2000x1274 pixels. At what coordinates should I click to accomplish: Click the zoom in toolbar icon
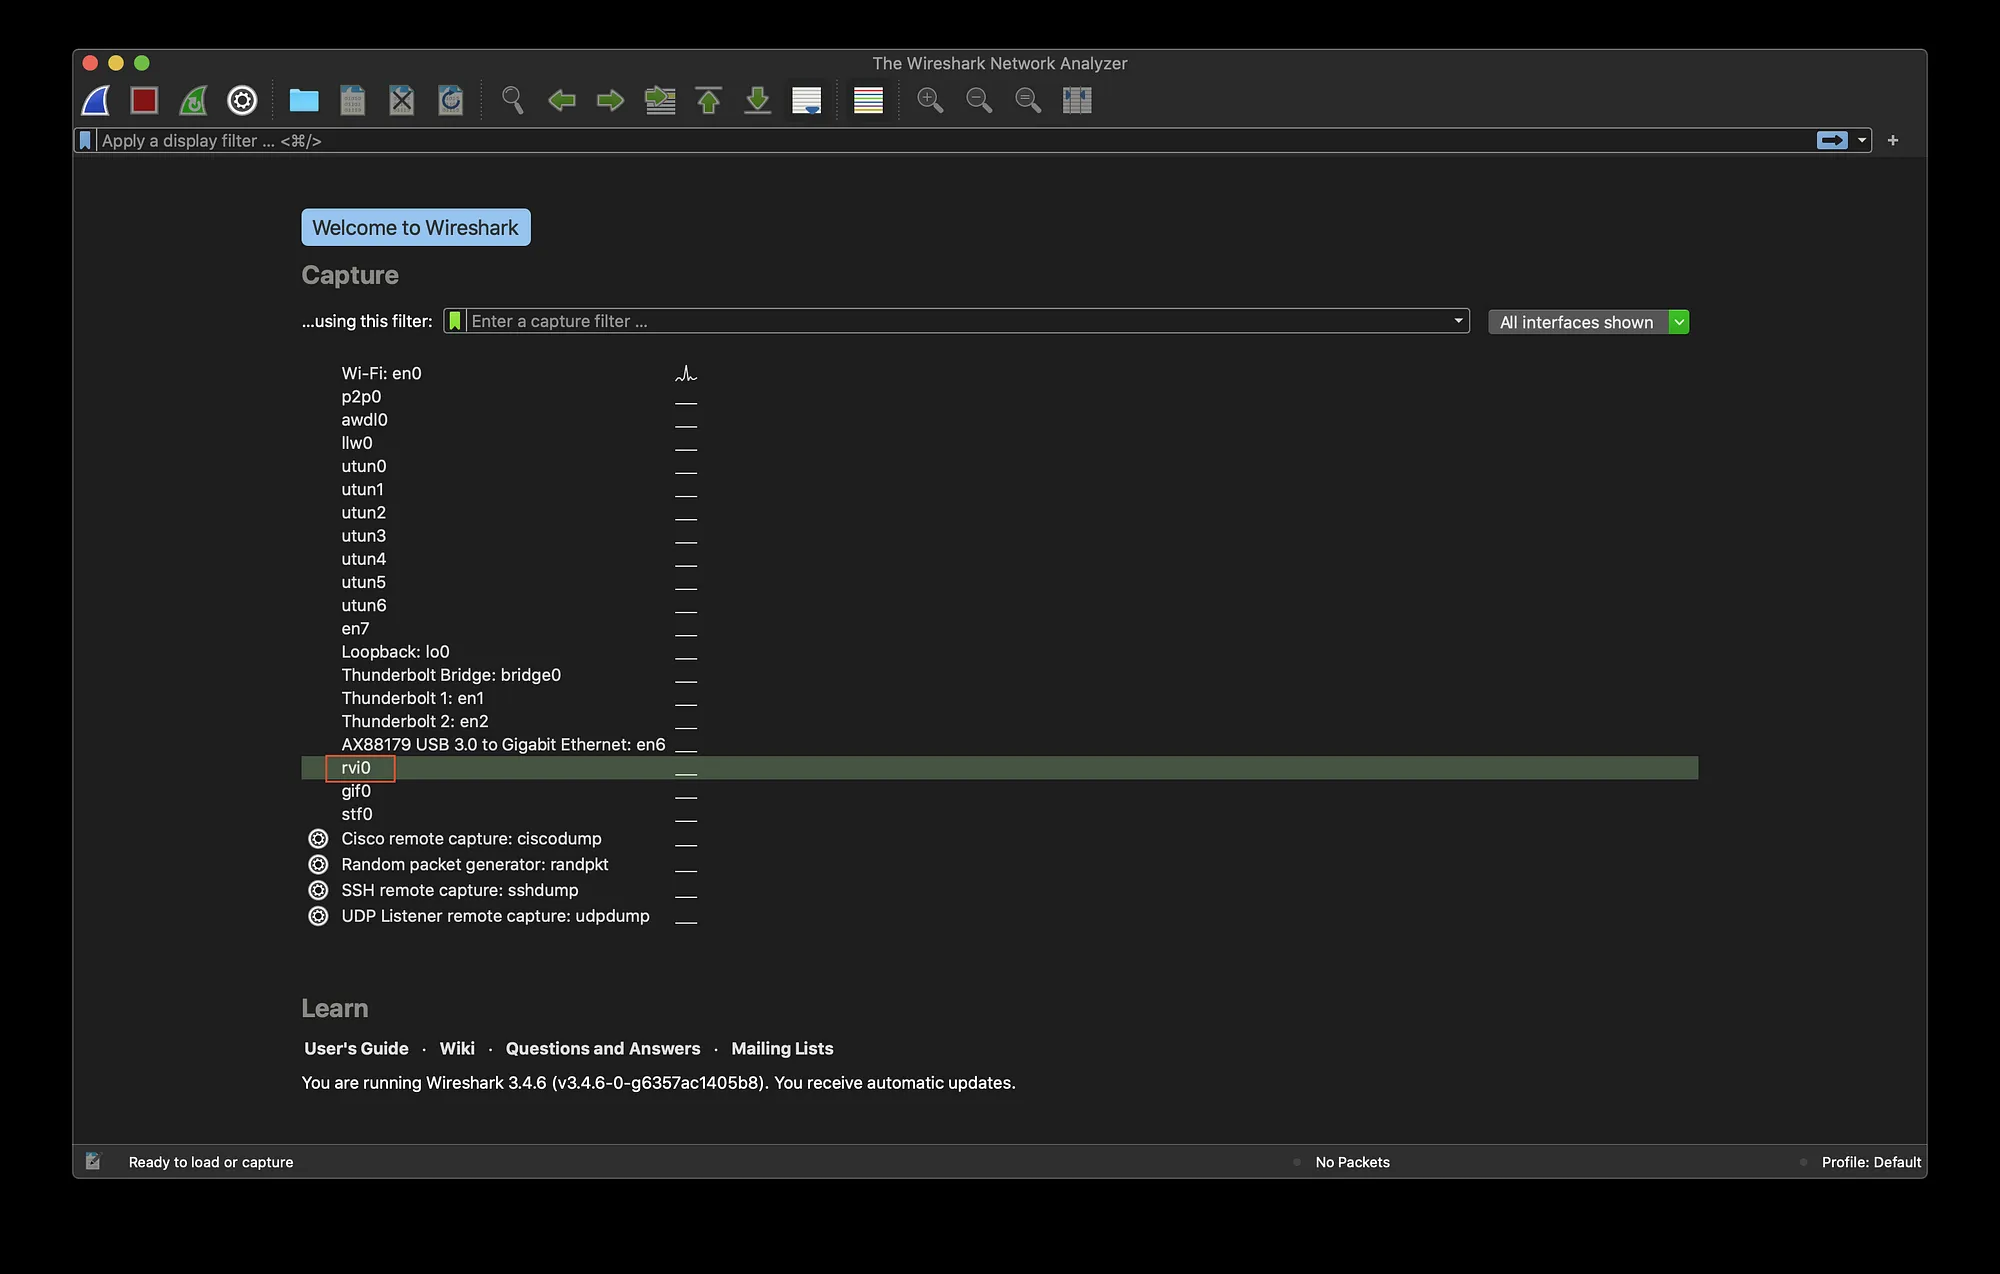[x=930, y=100]
